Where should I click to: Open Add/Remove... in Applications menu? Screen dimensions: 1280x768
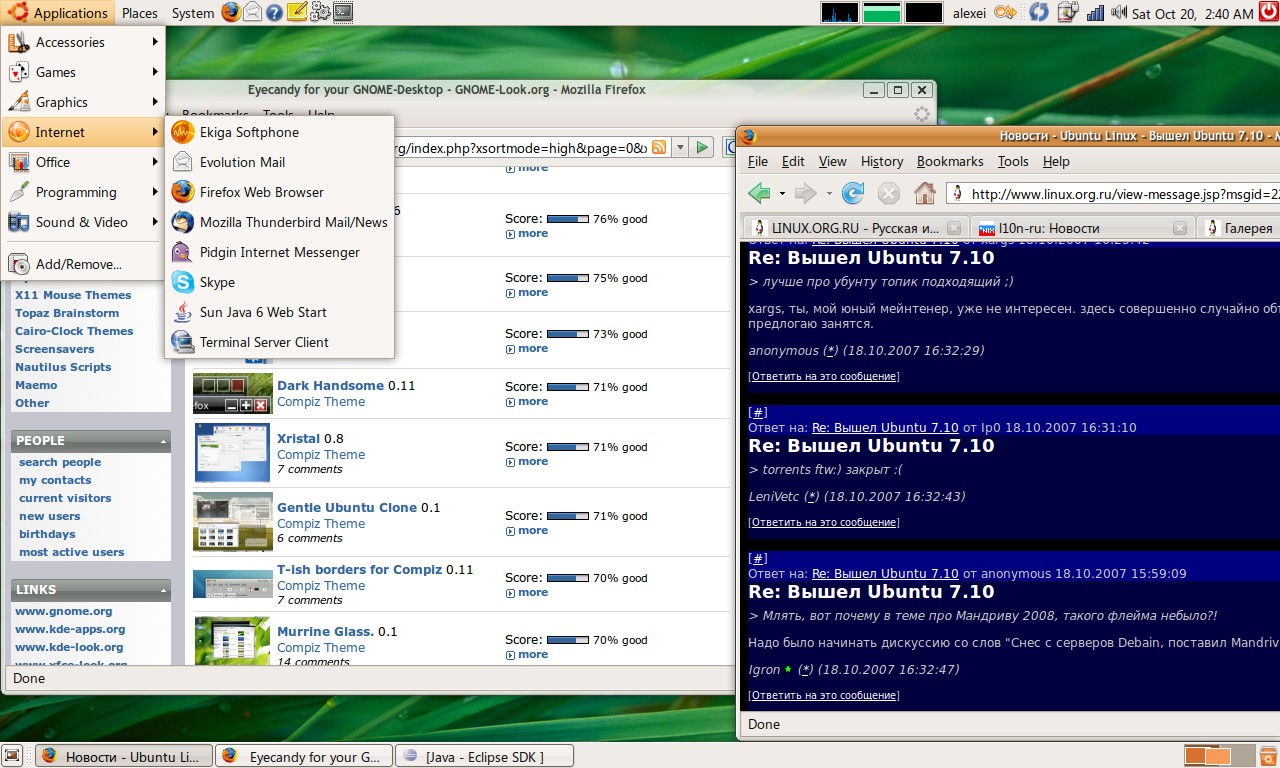(x=83, y=264)
